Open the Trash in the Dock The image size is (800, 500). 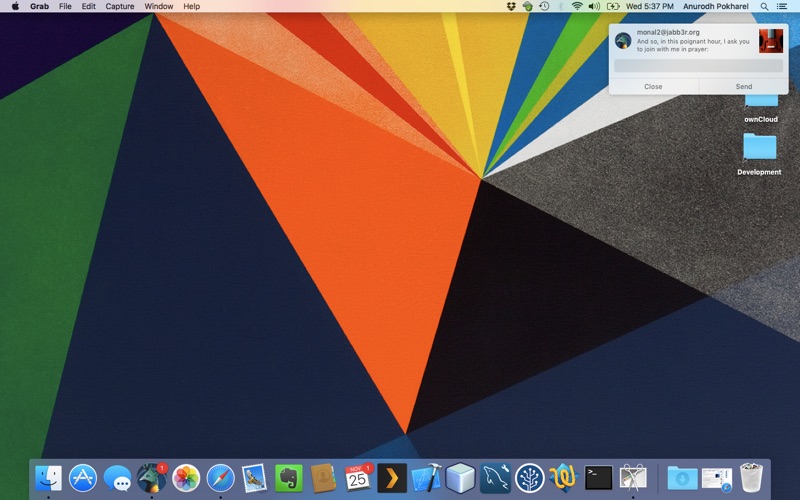coord(751,478)
